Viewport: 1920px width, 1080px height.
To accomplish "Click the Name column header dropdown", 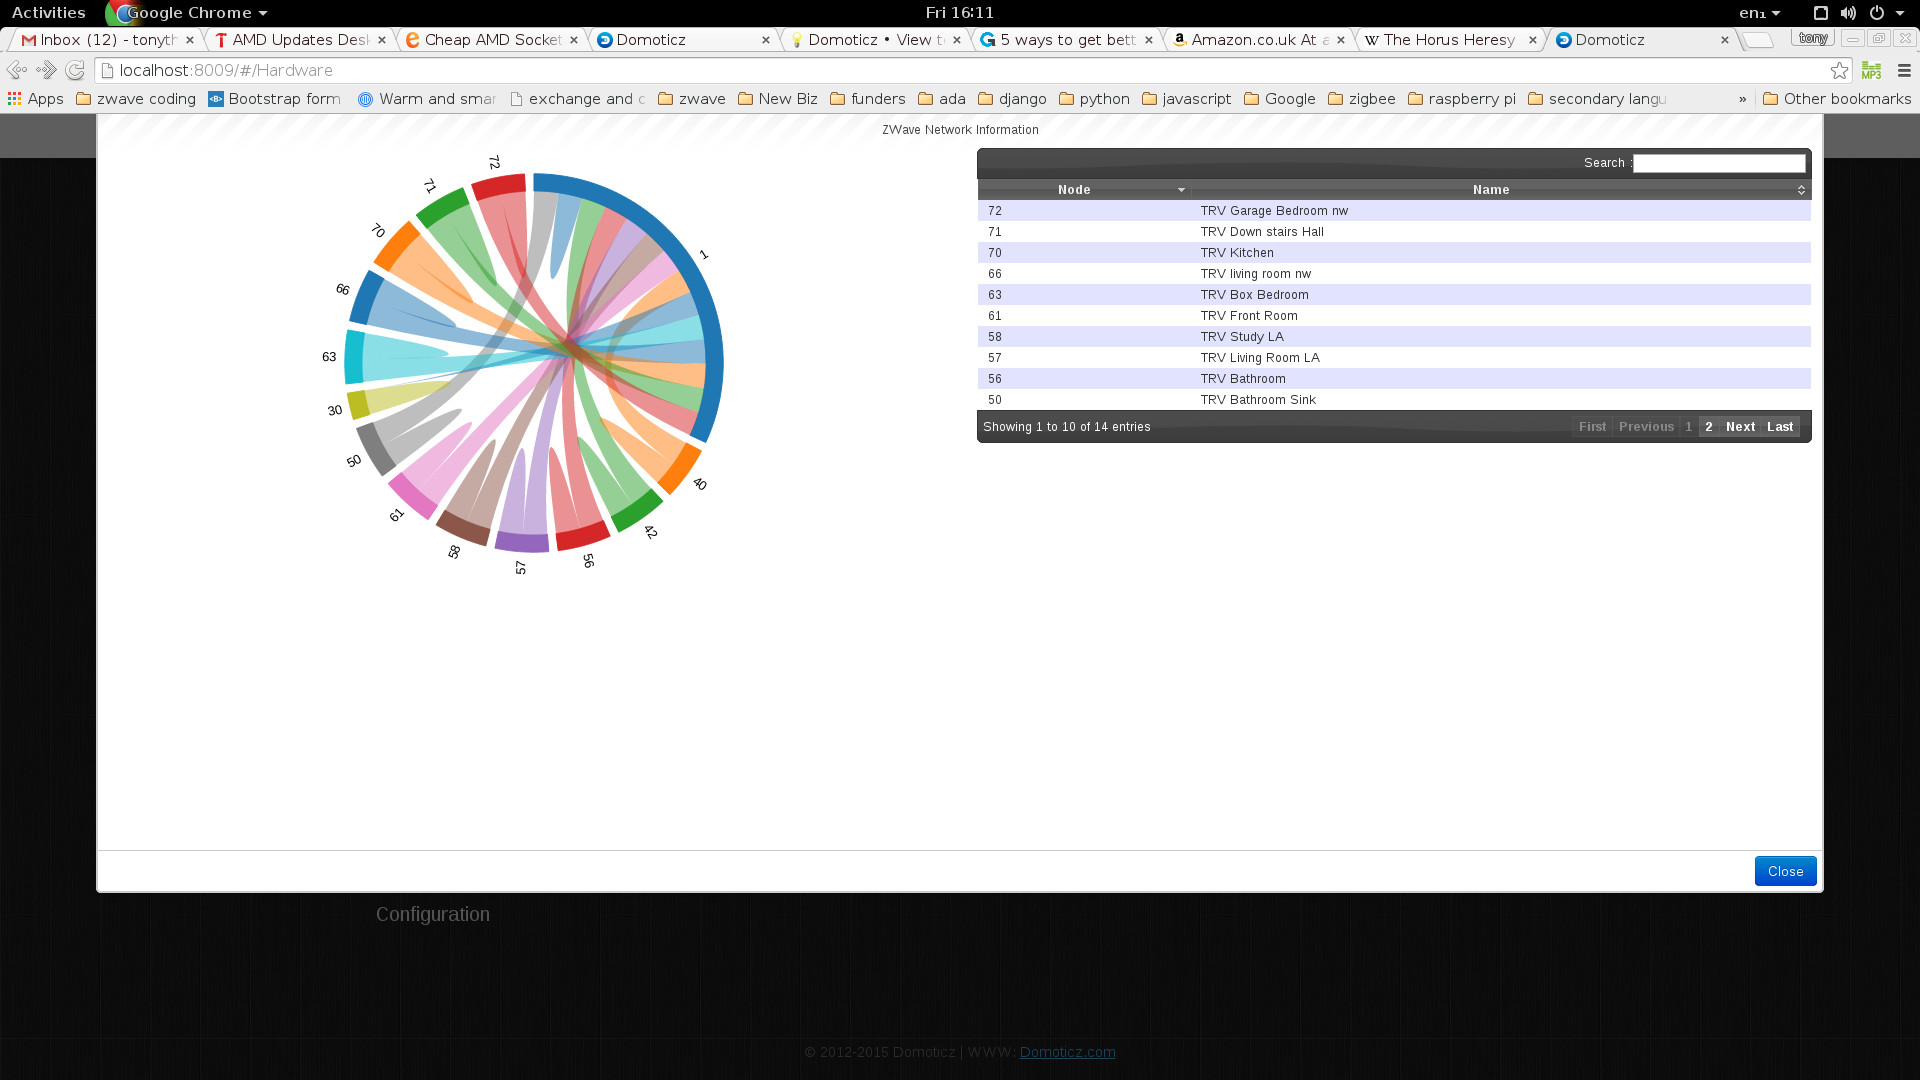I will point(1799,189).
